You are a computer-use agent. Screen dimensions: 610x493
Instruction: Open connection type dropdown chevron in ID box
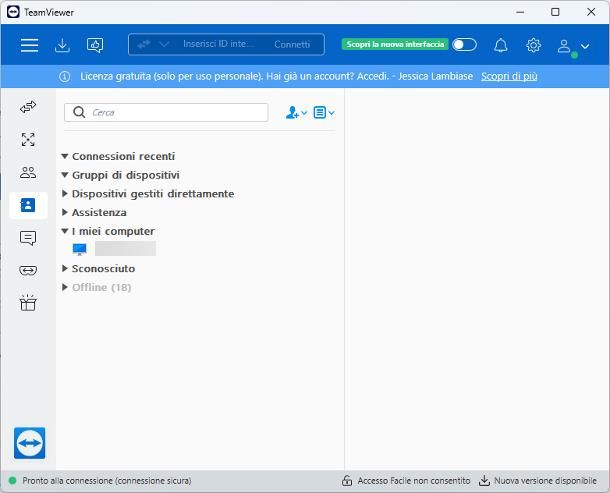click(164, 44)
